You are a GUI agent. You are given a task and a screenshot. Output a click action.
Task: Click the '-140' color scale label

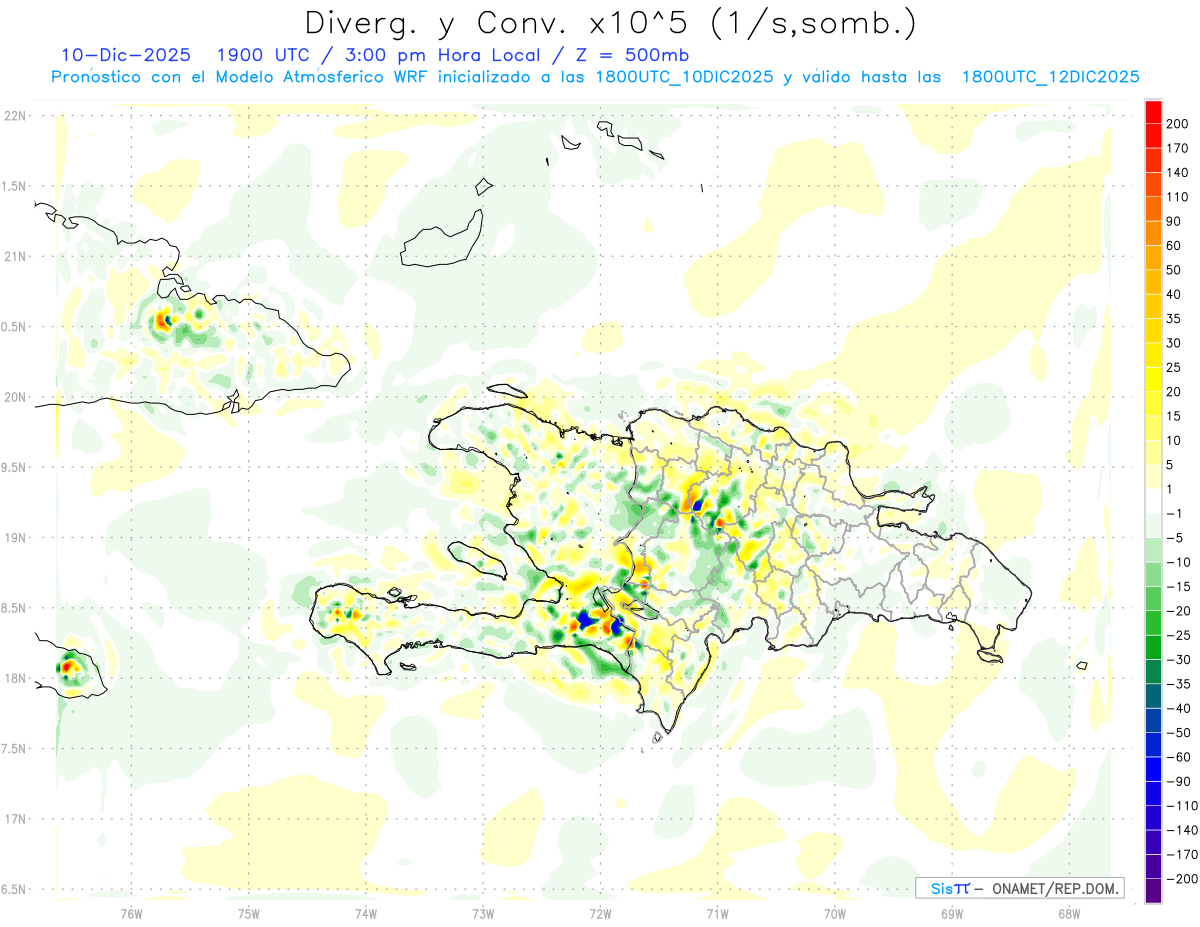1181,831
